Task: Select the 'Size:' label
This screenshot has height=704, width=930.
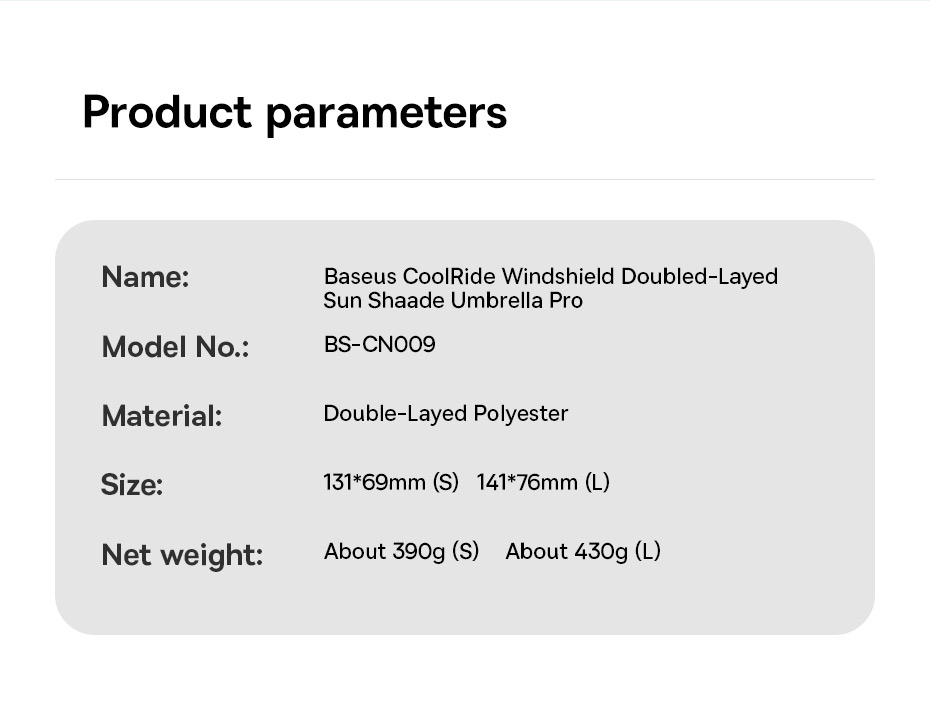Action: [x=131, y=485]
